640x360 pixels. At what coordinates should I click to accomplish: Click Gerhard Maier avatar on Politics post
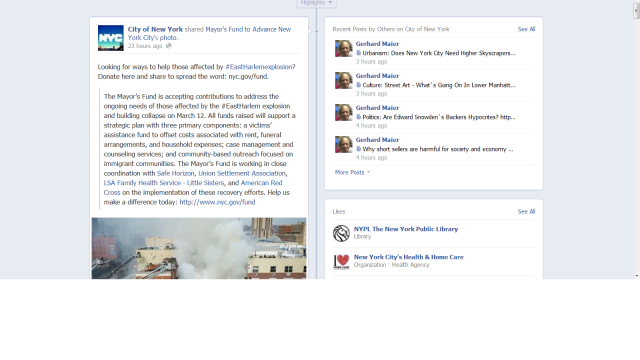pos(344,112)
